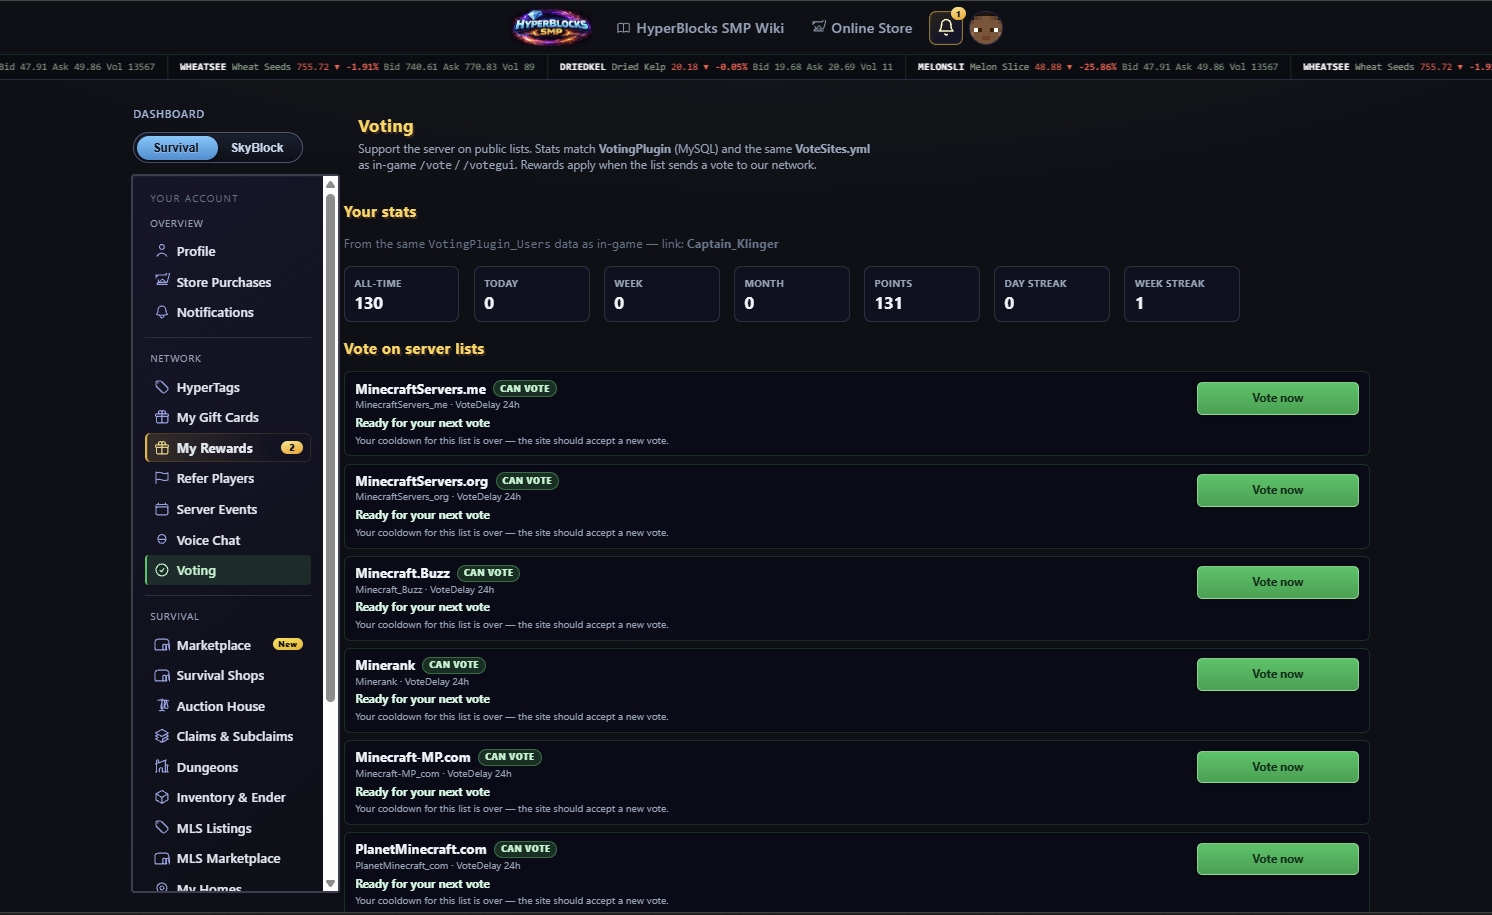Open the Voice Chat page
Image resolution: width=1492 pixels, height=915 pixels.
coord(228,540)
